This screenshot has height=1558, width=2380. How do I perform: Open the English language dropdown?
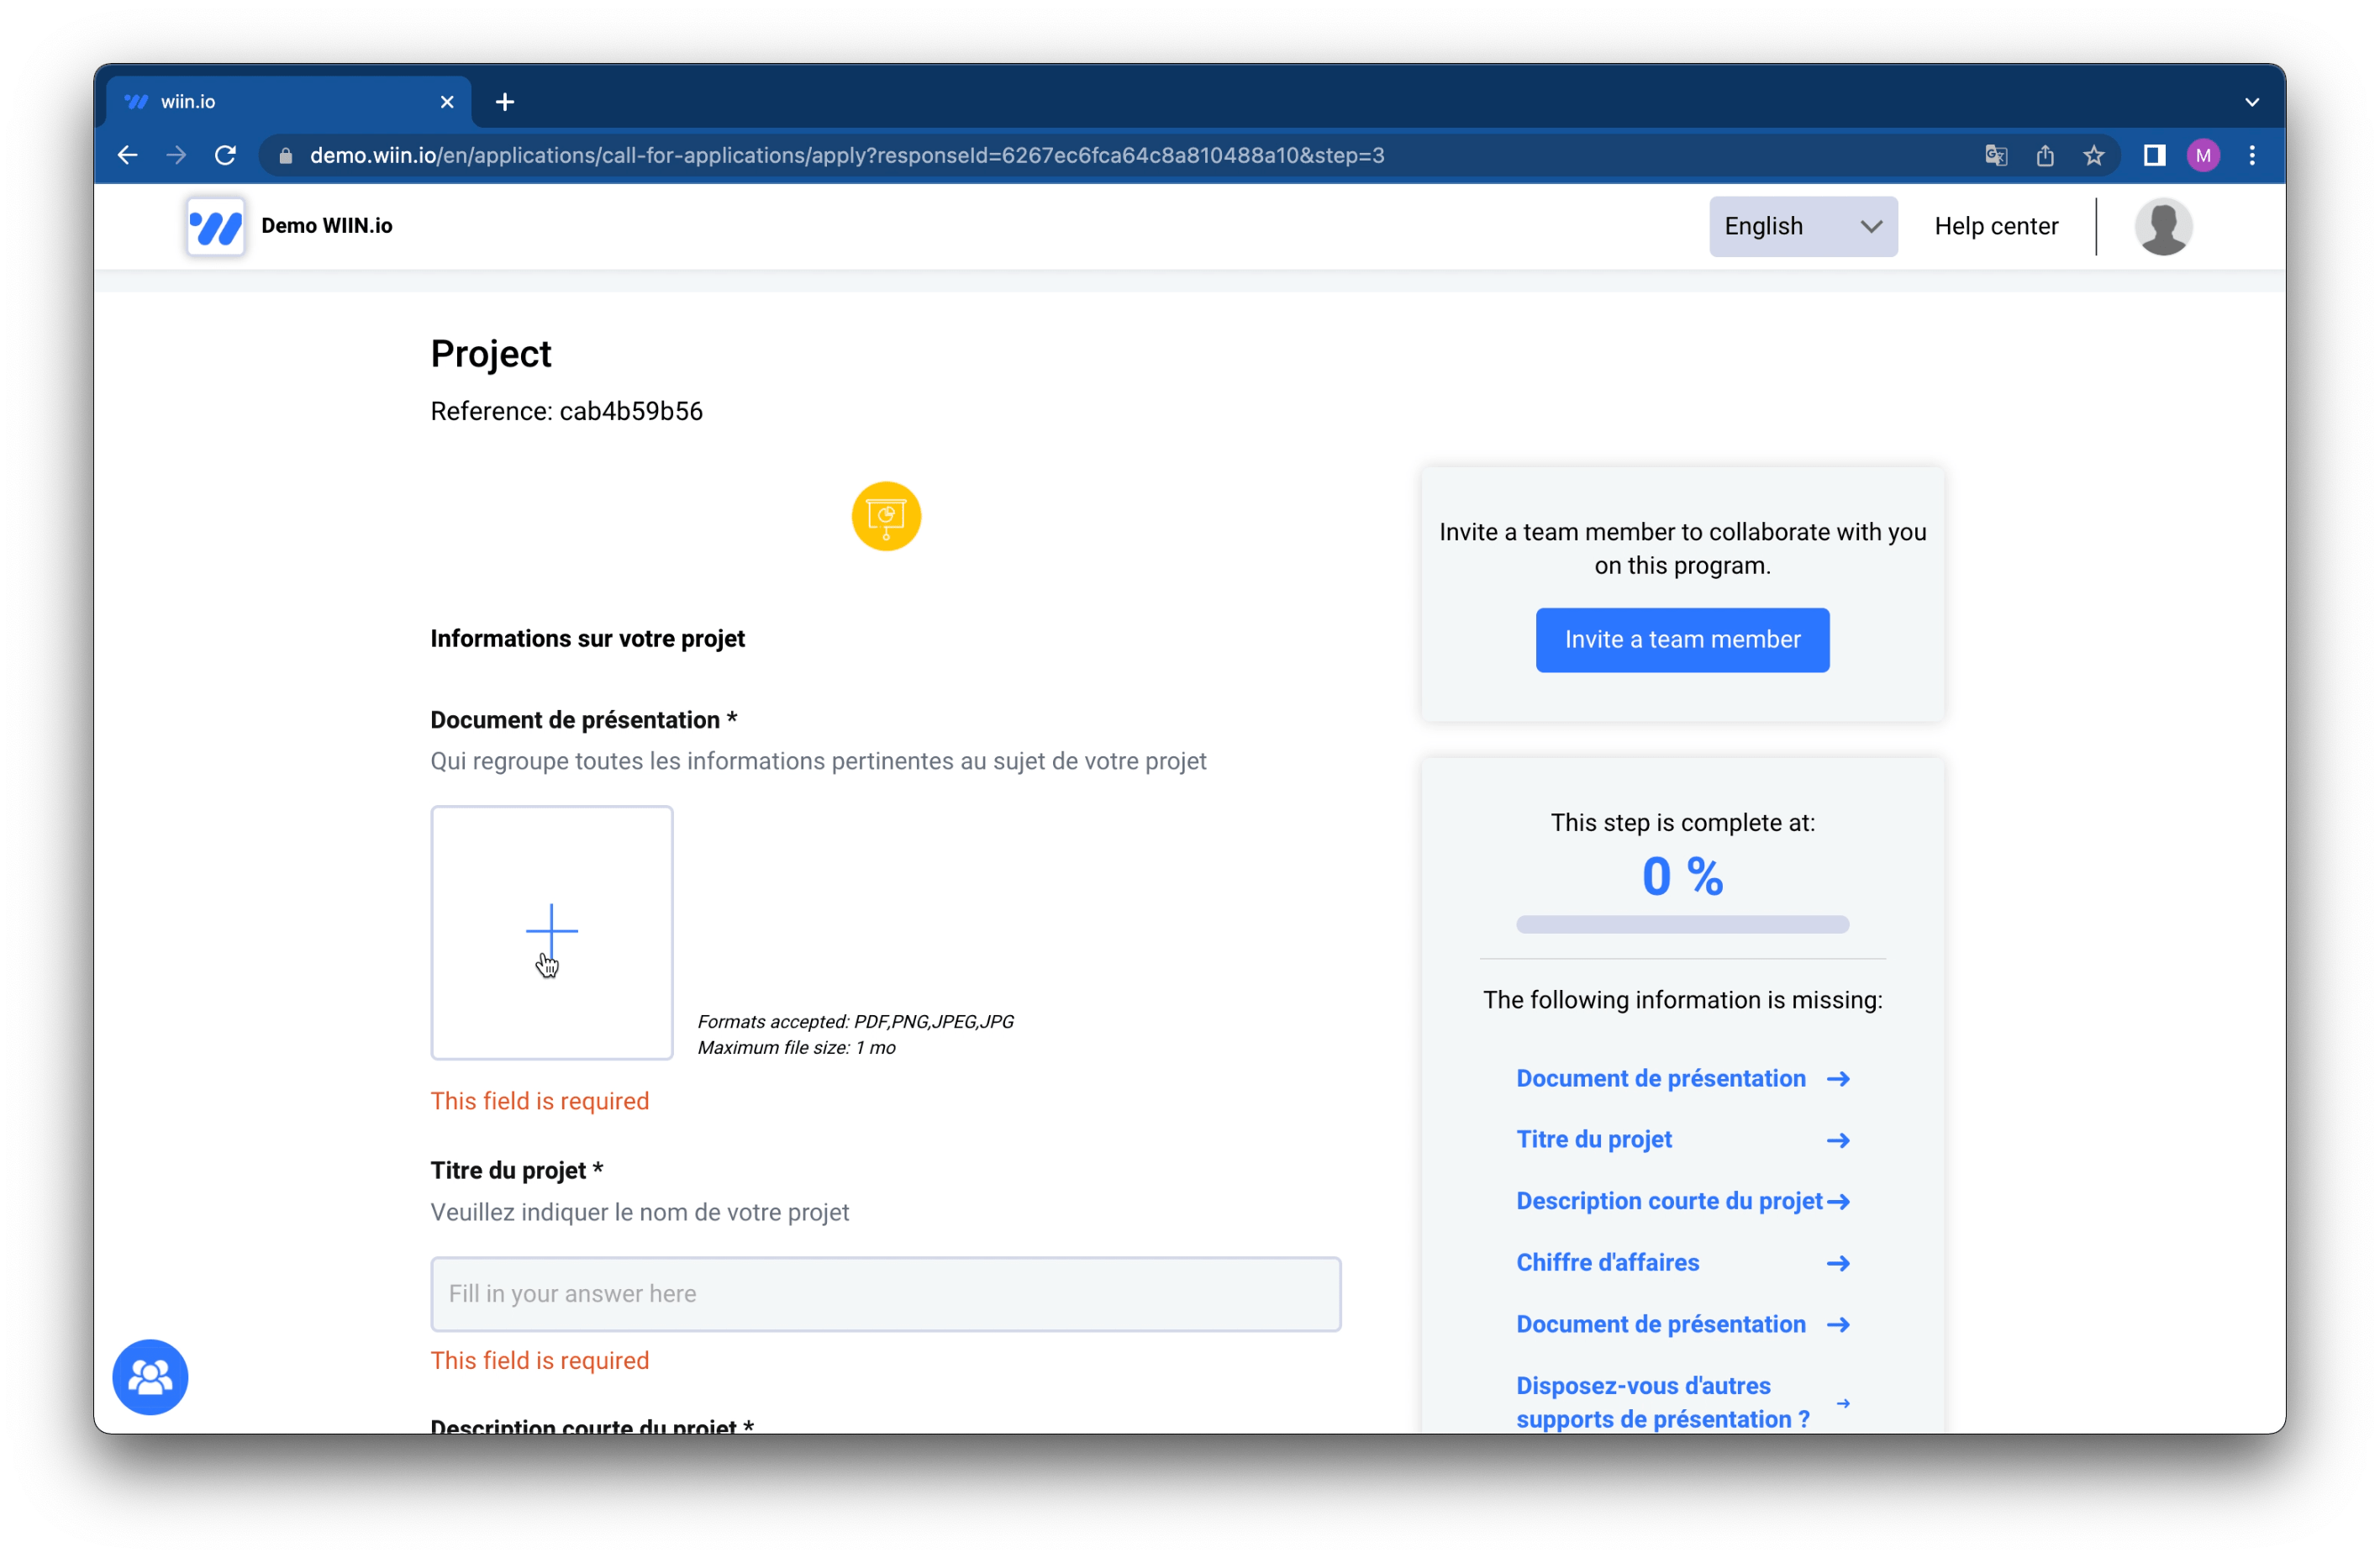tap(1803, 227)
